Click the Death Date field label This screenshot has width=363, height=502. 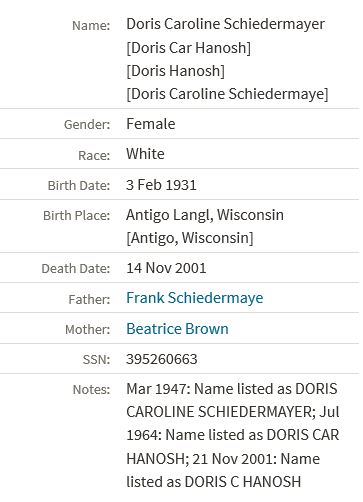(x=76, y=269)
